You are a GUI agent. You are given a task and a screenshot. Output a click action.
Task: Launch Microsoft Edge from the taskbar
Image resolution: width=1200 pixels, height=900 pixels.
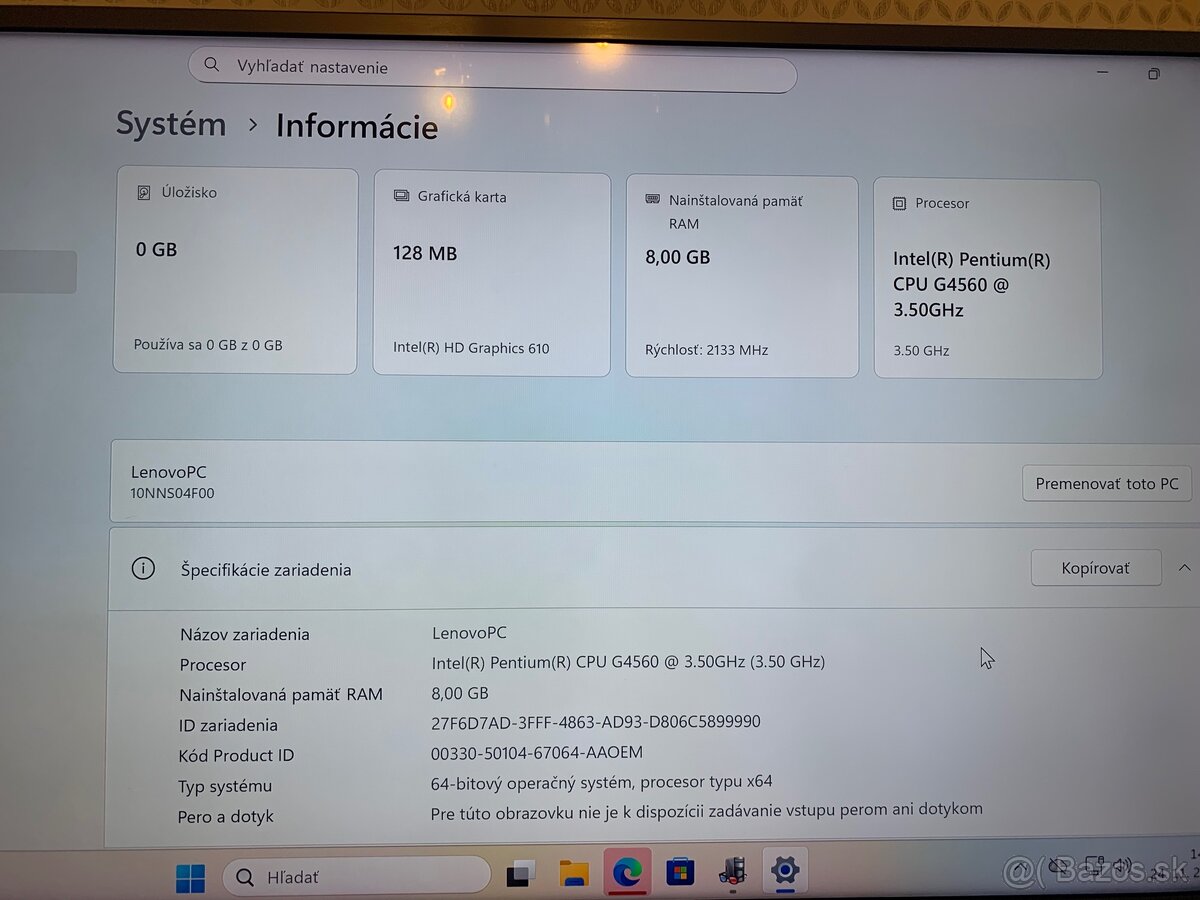tap(627, 872)
